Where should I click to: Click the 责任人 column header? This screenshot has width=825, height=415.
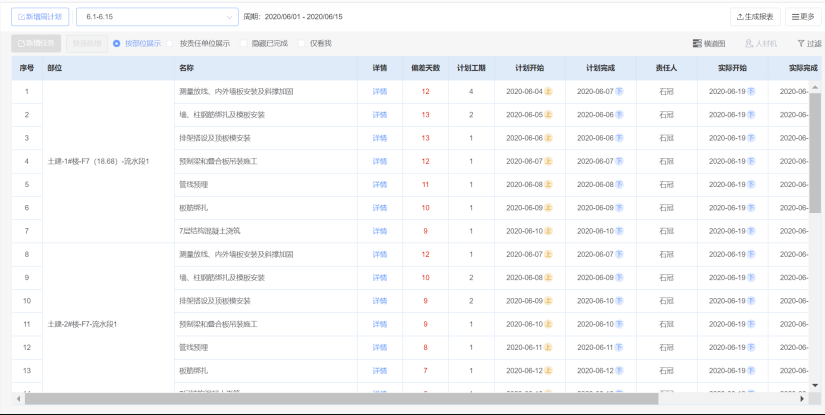click(x=667, y=68)
